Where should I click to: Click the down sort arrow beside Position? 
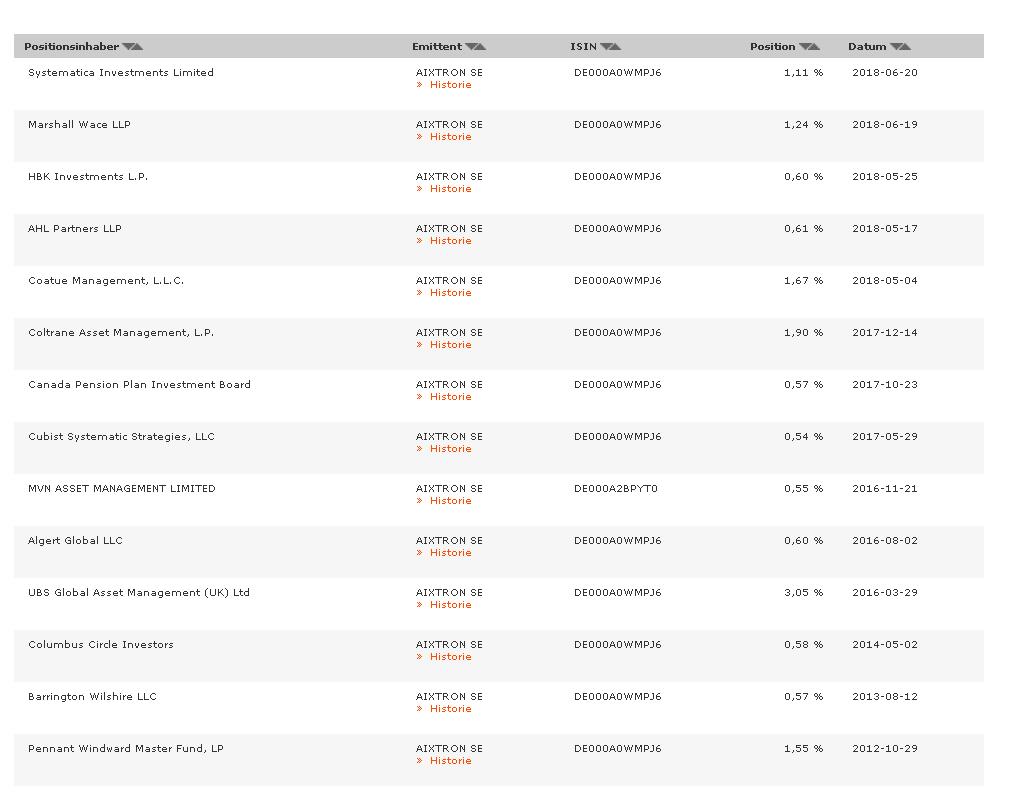tap(804, 47)
